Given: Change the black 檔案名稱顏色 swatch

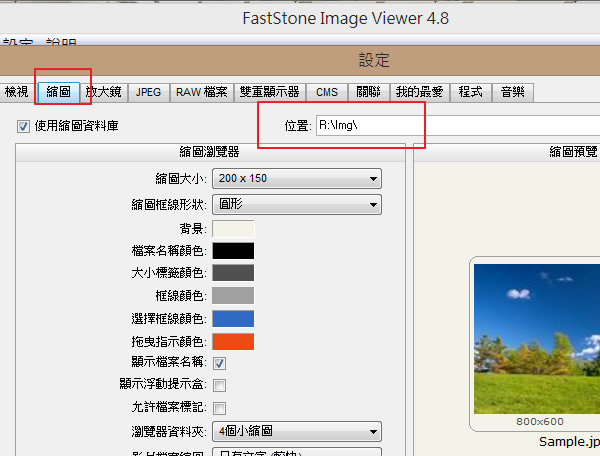Looking at the screenshot, I should pos(233,251).
